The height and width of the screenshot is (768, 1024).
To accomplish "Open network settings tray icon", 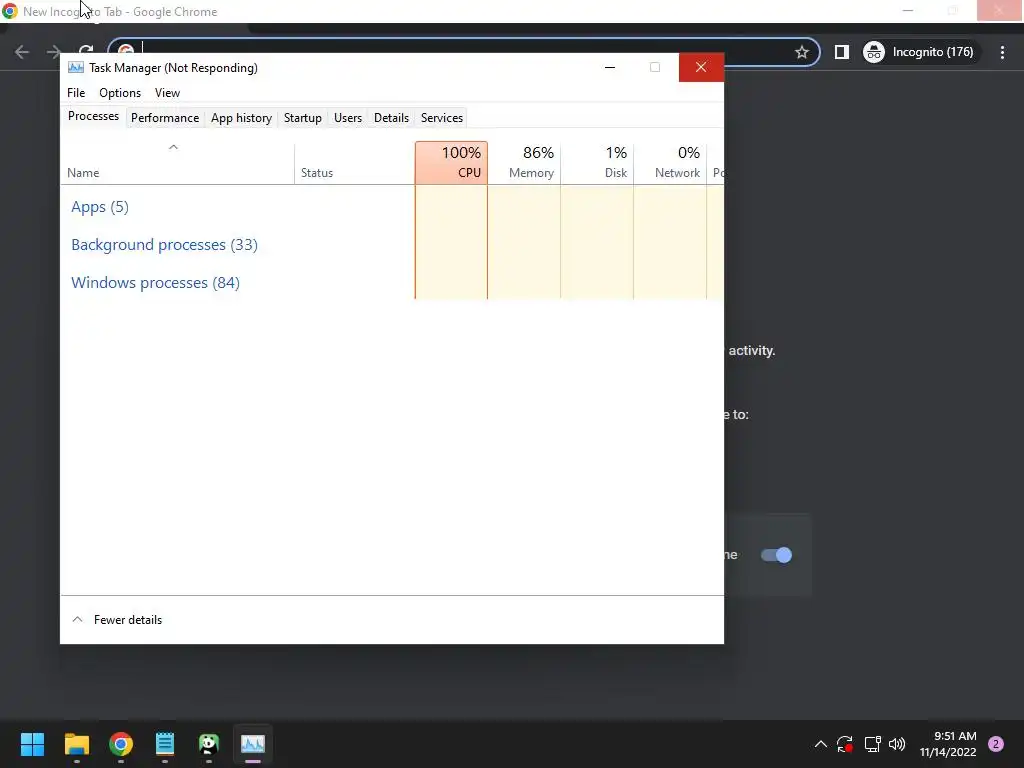I will pos(872,744).
